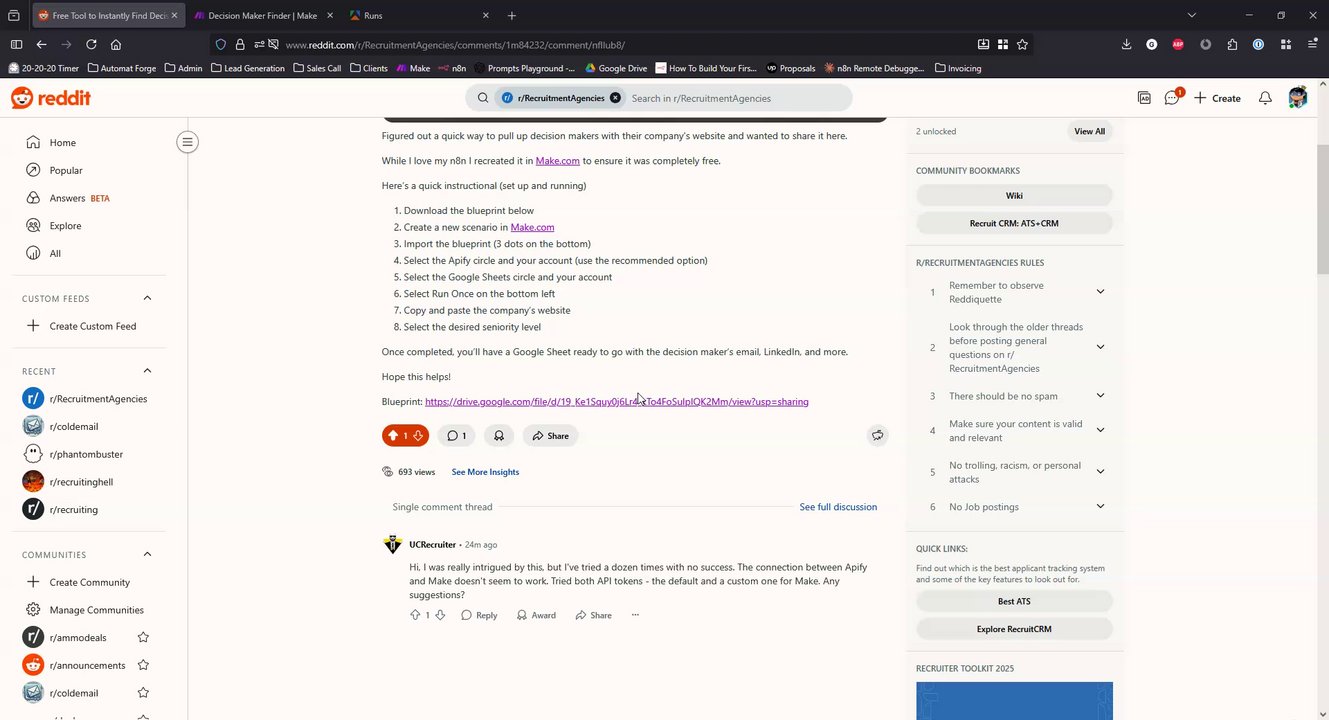Expand rule 1 Remember to observe Reddiquette
This screenshot has width=1329, height=720.
click(1100, 292)
